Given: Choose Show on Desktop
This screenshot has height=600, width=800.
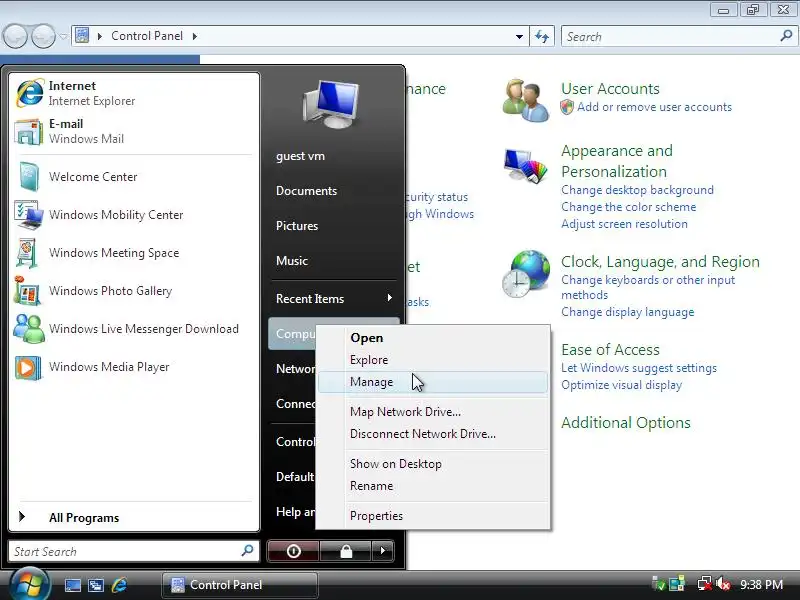Looking at the screenshot, I should pos(433,464).
